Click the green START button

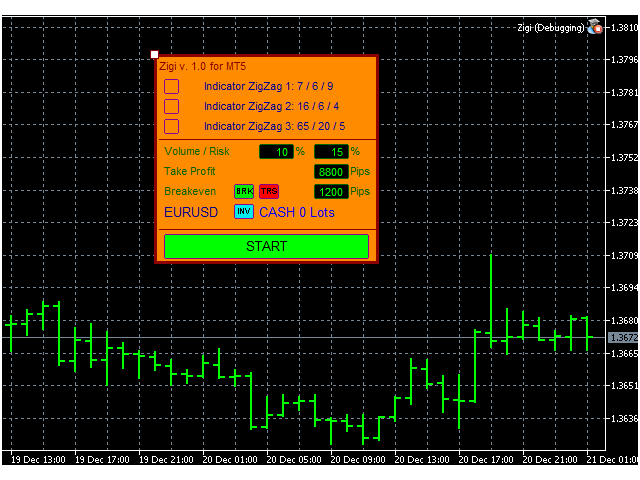(267, 246)
